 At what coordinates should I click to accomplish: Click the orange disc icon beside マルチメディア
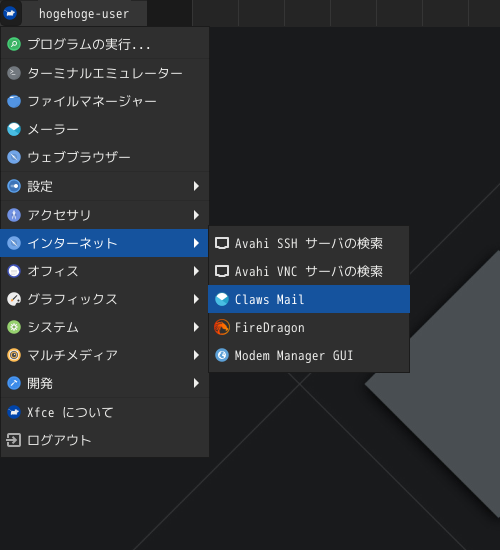[14, 355]
